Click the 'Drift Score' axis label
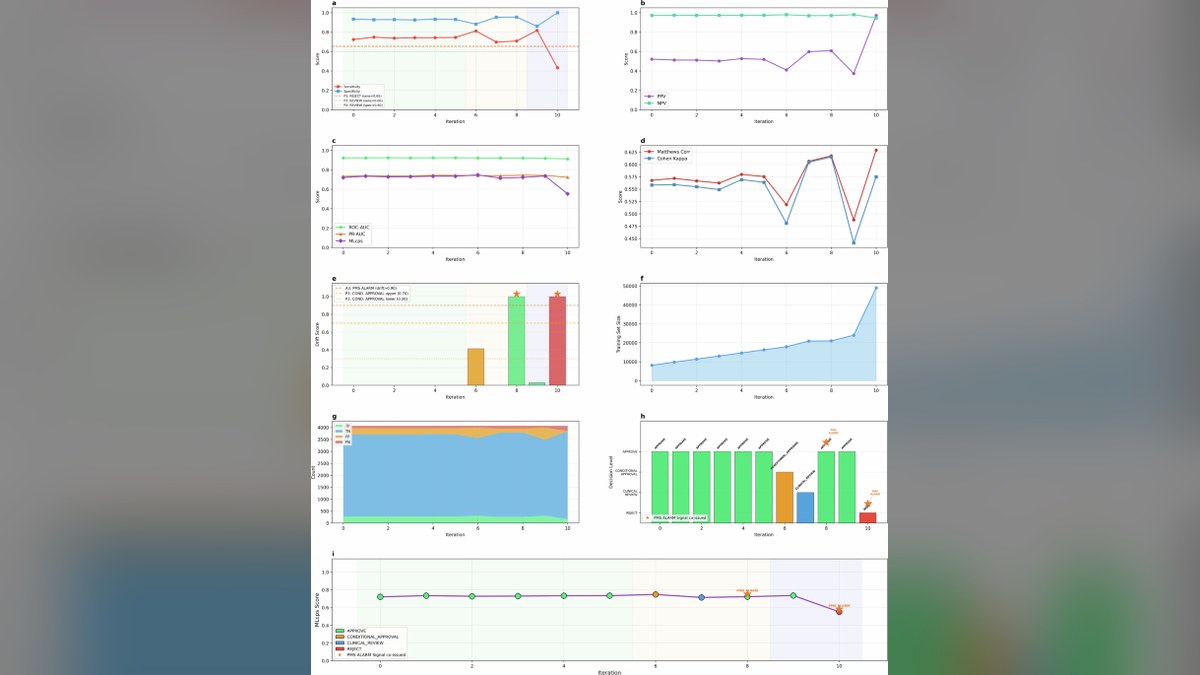The width and height of the screenshot is (1200, 675). (317, 334)
